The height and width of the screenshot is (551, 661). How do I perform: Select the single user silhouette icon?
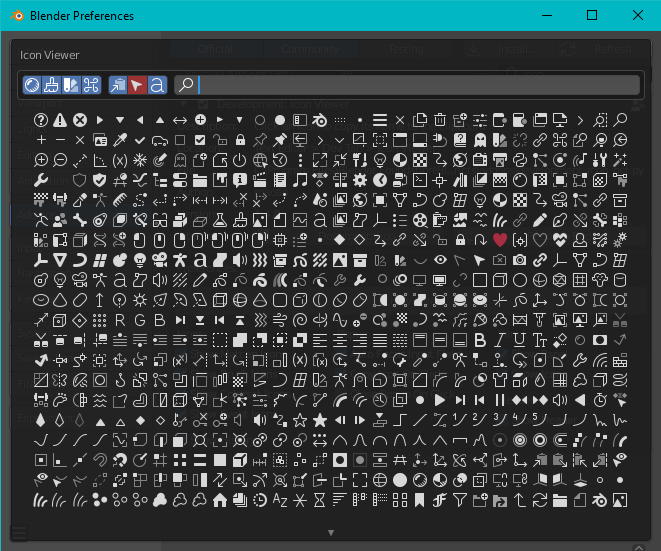pos(580,240)
